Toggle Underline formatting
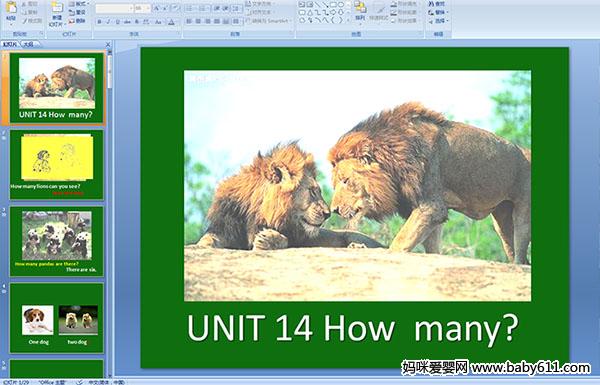Image resolution: width=600 pixels, height=385 pixels. tap(117, 22)
